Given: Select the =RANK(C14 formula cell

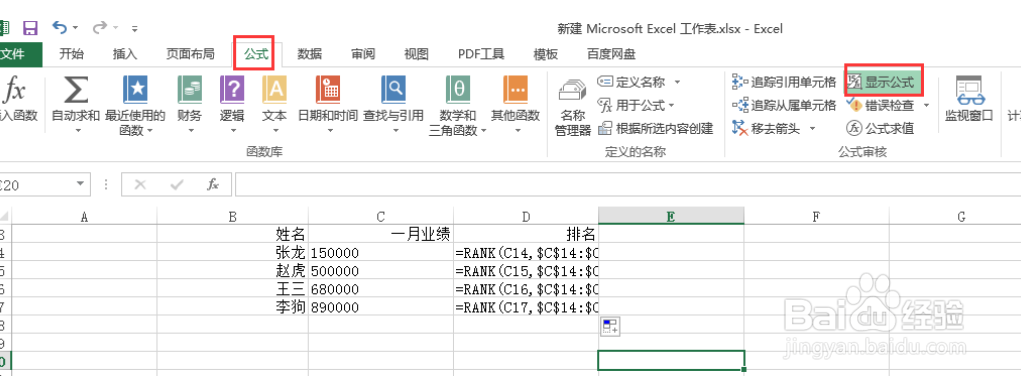Looking at the screenshot, I should click(x=525, y=252).
